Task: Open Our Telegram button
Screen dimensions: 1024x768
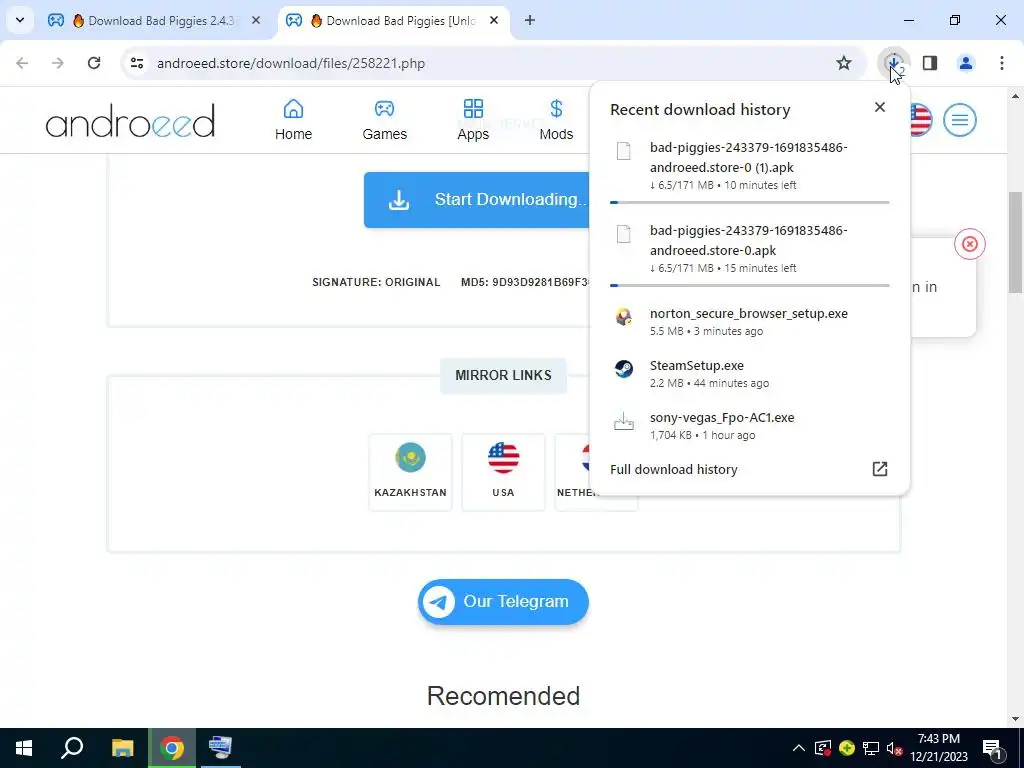Action: point(503,601)
